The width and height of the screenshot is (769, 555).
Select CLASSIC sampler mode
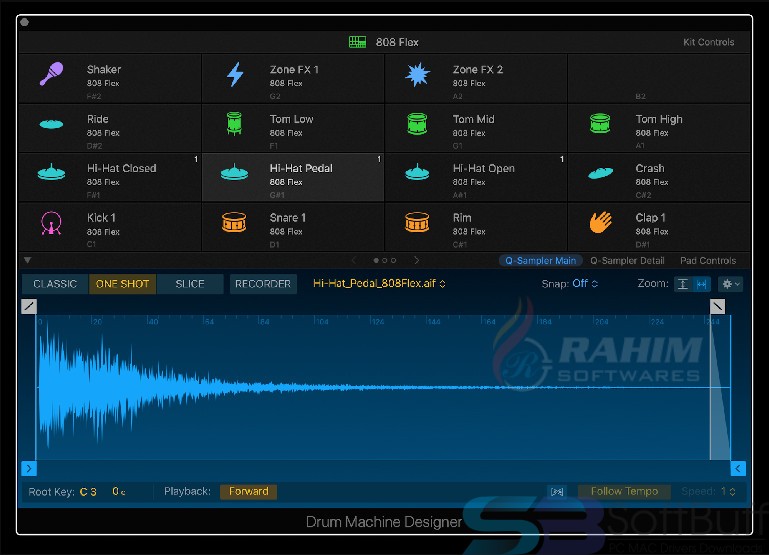coord(55,284)
